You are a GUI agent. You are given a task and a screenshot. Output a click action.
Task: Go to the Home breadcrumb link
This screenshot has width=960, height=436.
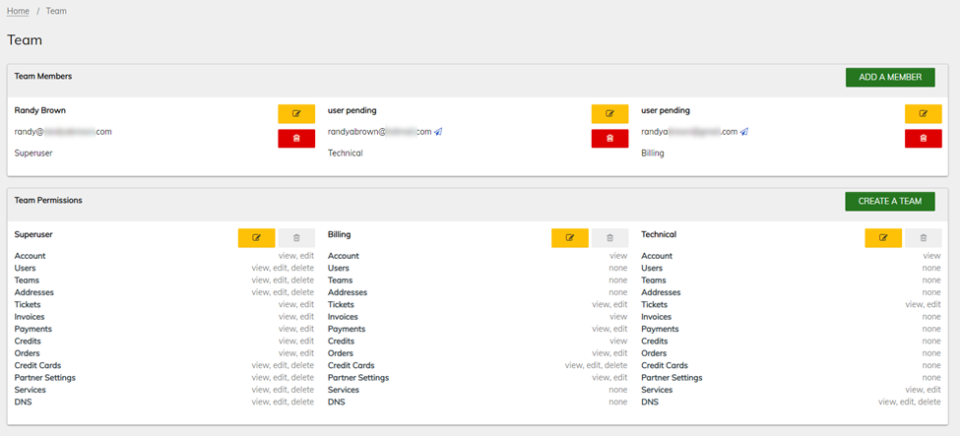pyautogui.click(x=18, y=11)
